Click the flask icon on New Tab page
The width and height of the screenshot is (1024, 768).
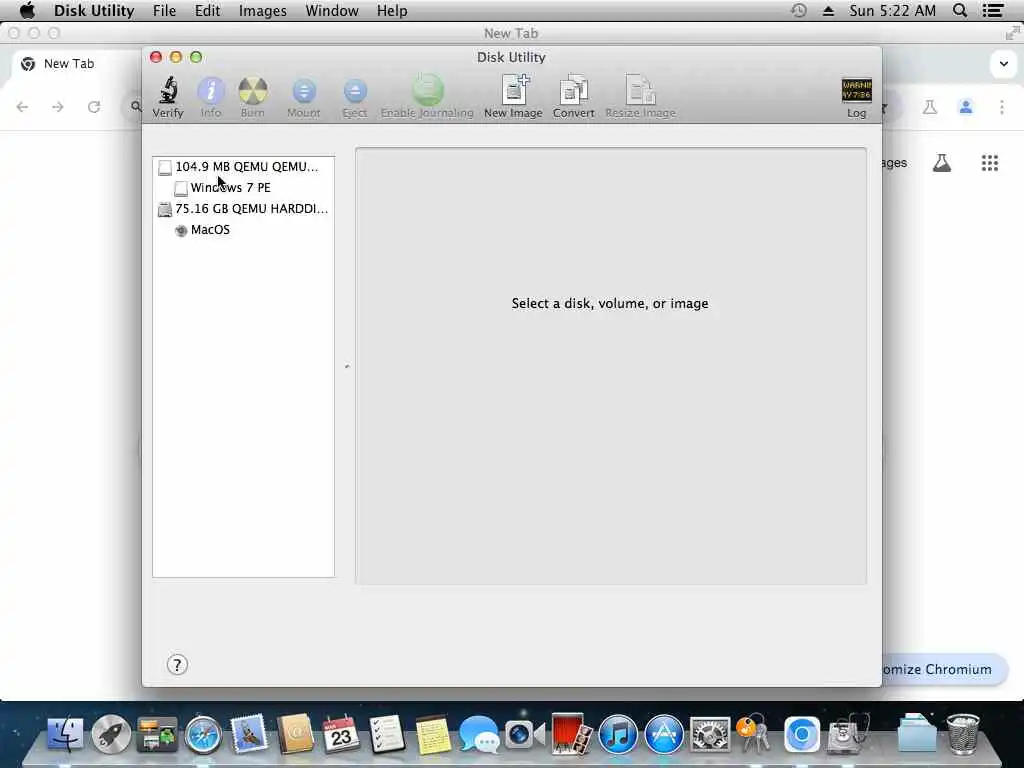(942, 163)
